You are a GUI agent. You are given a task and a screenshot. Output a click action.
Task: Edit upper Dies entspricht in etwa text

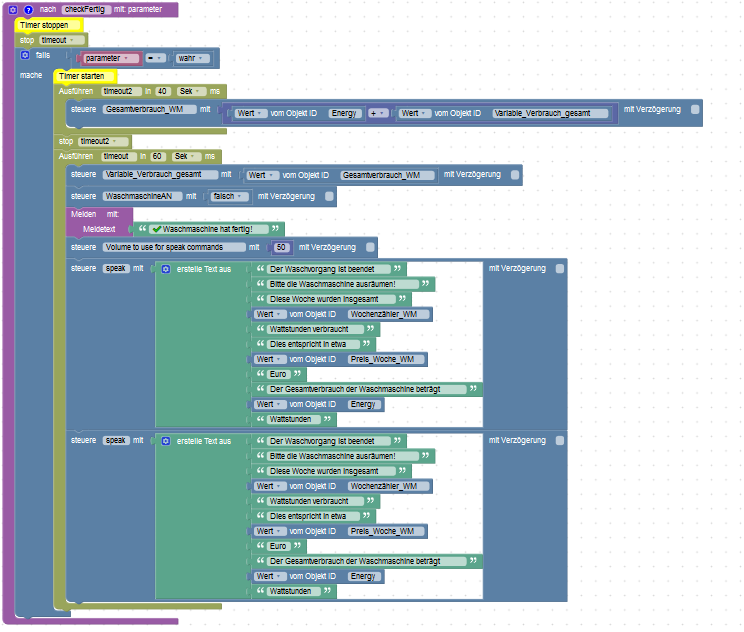tap(313, 344)
